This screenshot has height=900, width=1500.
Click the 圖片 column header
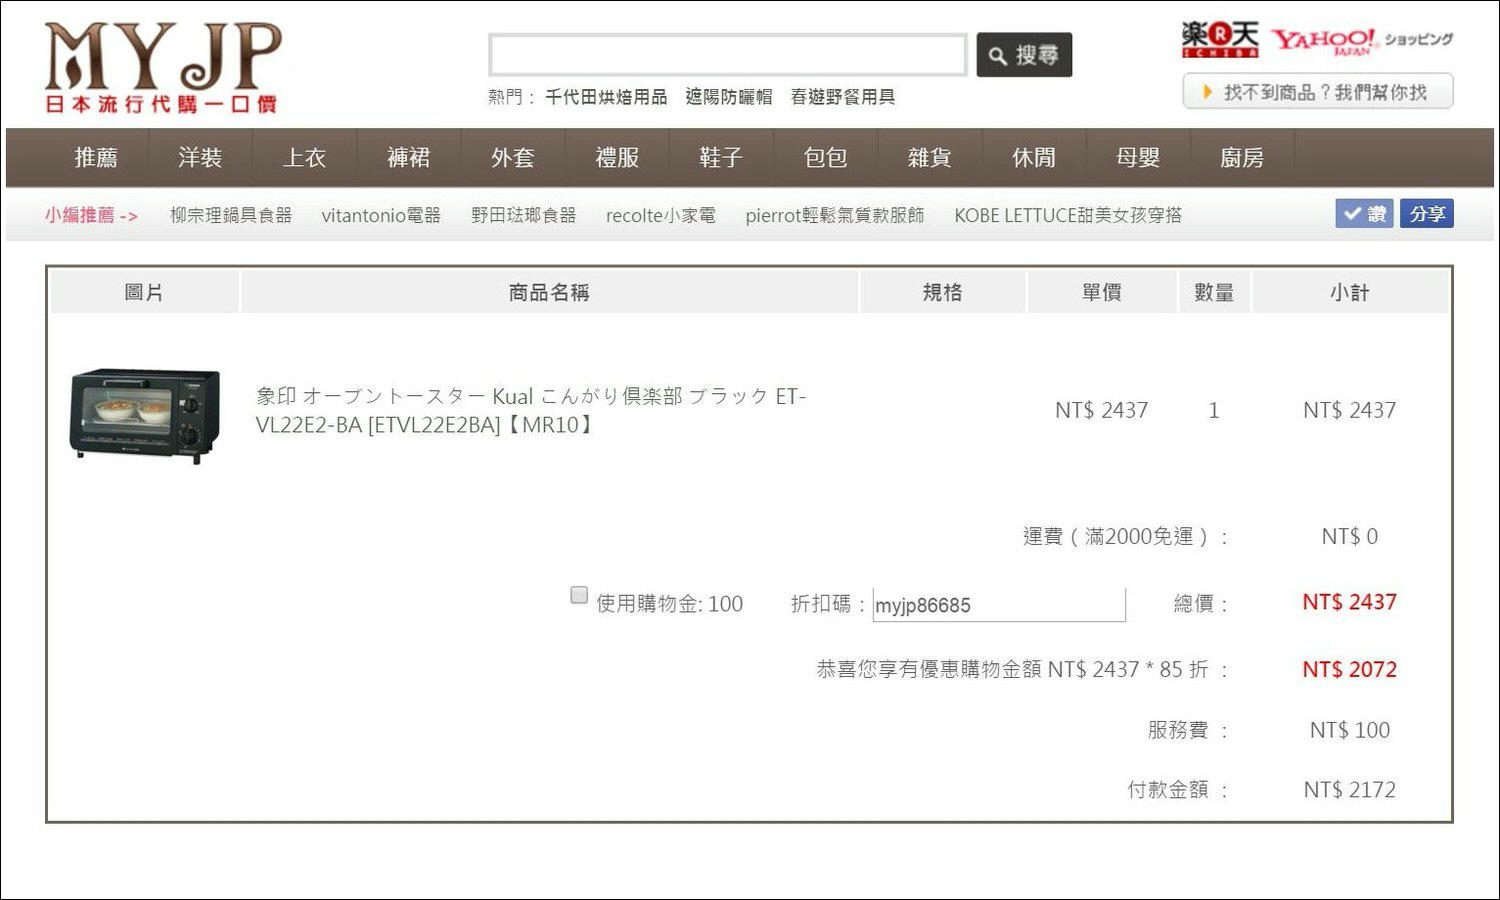[x=144, y=292]
